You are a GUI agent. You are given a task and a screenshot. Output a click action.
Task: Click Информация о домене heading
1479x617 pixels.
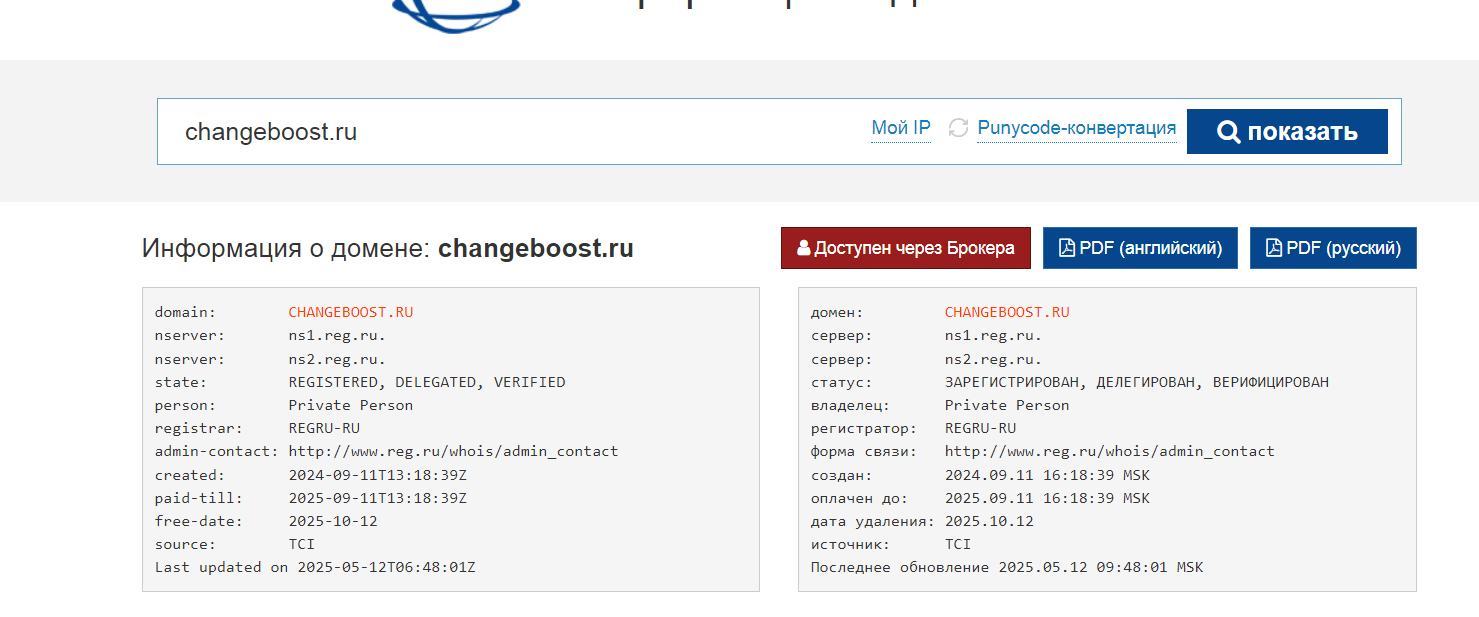(x=388, y=248)
